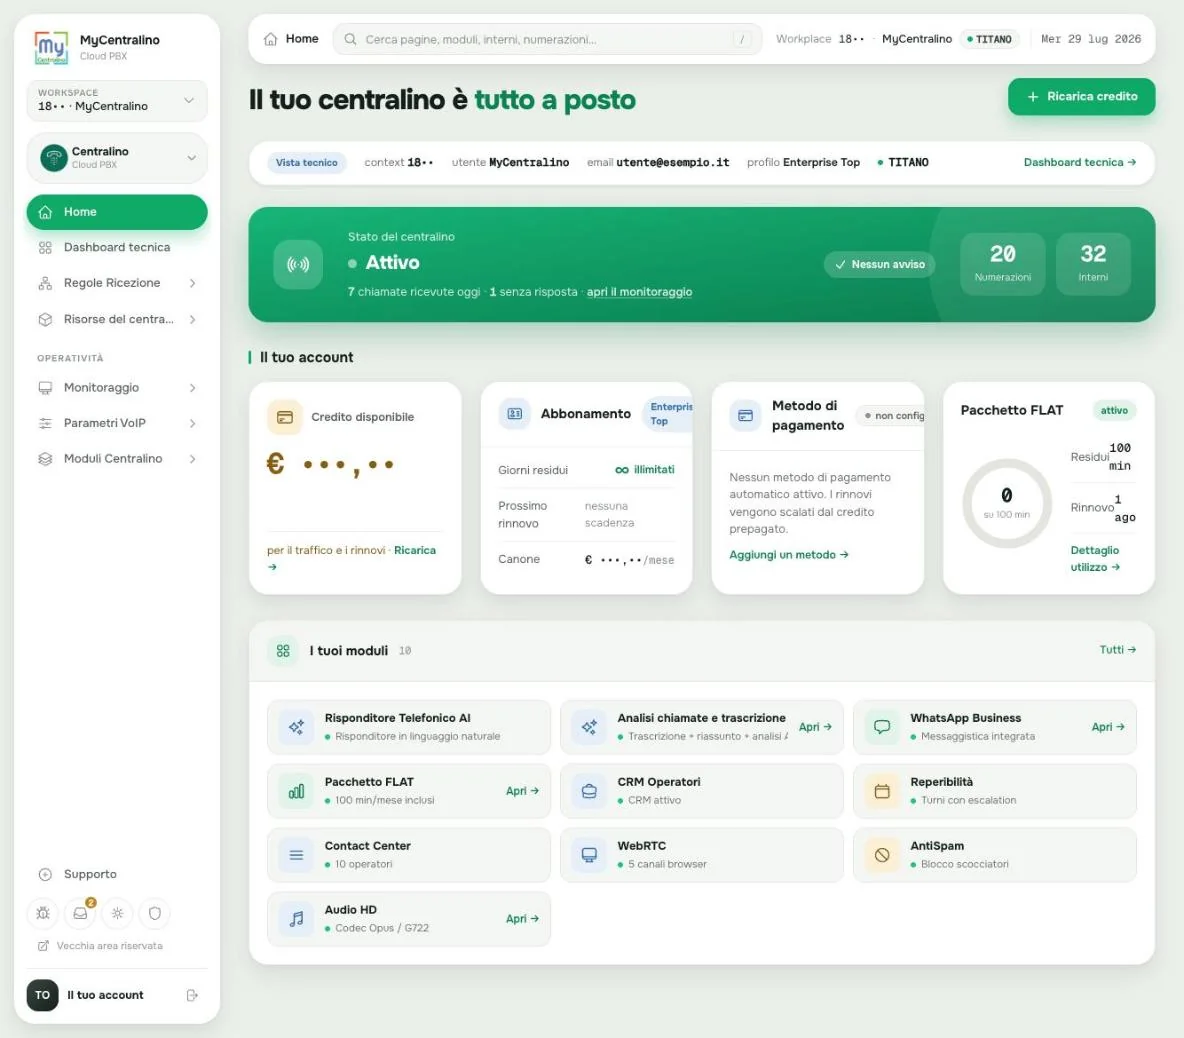
Task: Click the Reperibilità calendar icon
Action: point(881,791)
